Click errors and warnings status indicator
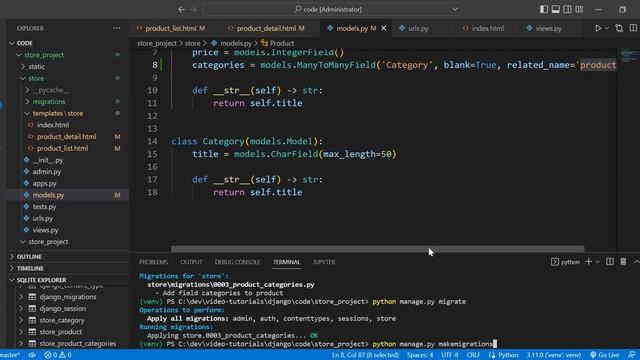 58,355
